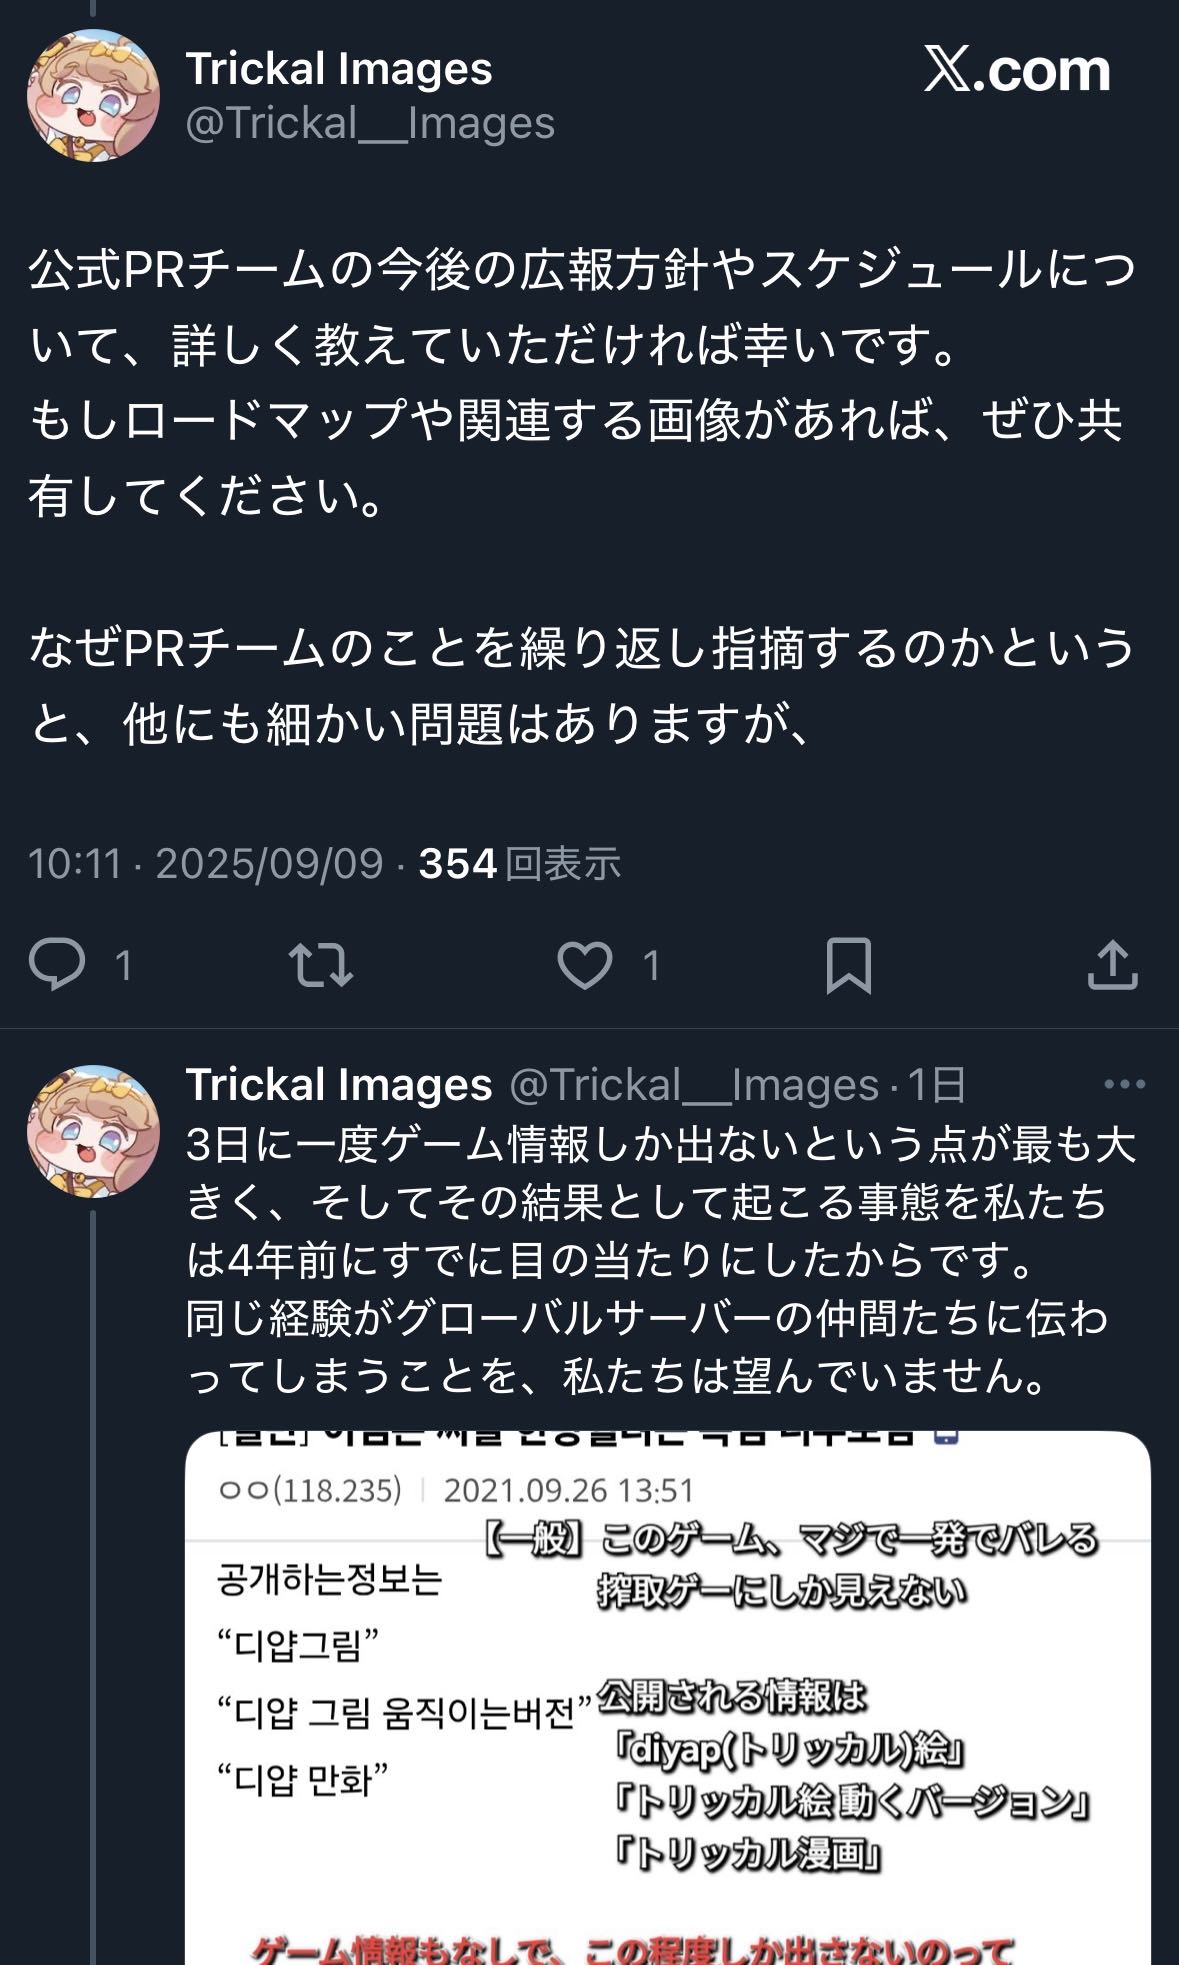Open the attached Korean screenshot image

point(667,1700)
